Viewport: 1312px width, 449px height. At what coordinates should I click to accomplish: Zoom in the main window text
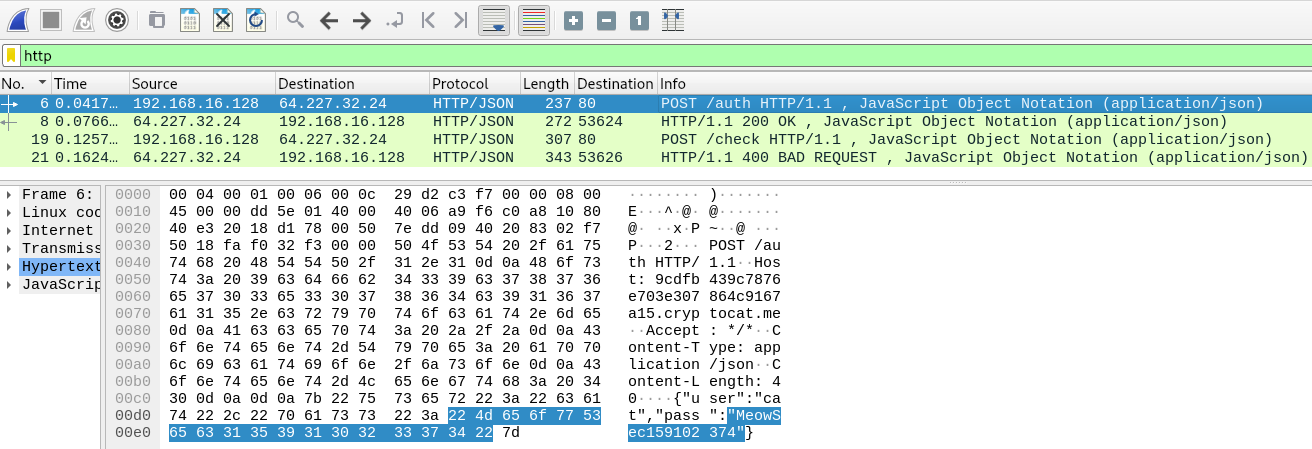pyautogui.click(x=573, y=19)
